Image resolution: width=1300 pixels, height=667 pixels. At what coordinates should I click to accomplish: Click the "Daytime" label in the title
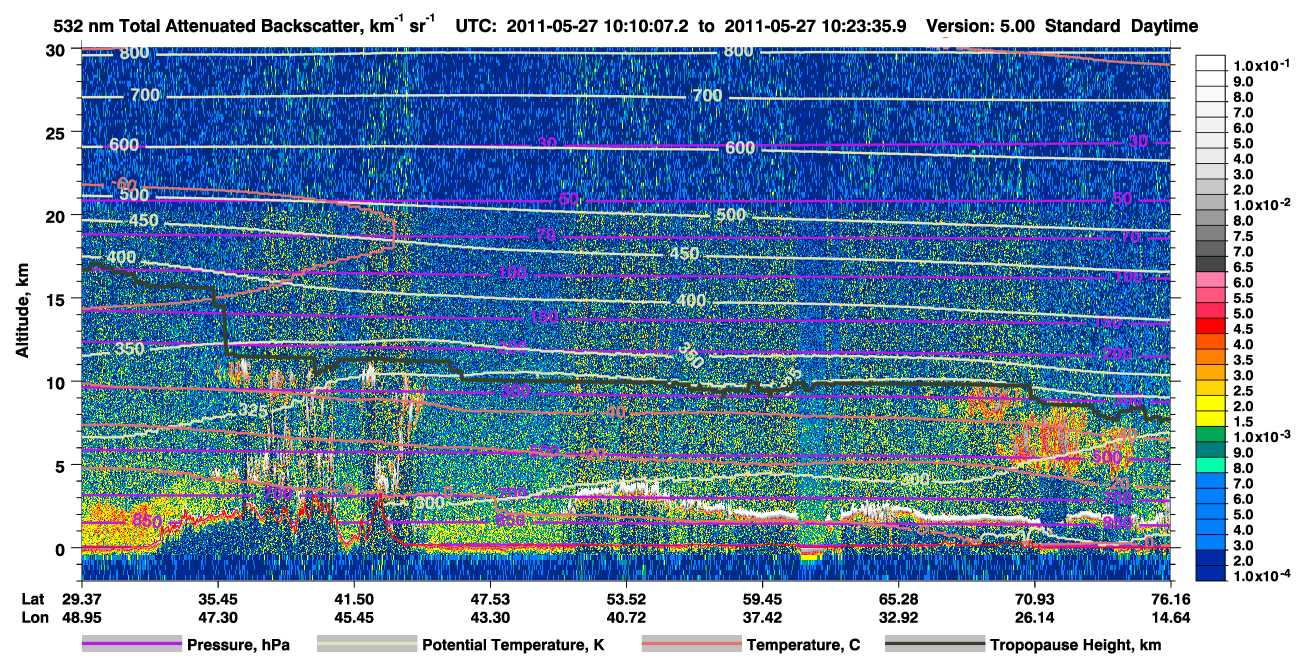click(1165, 25)
